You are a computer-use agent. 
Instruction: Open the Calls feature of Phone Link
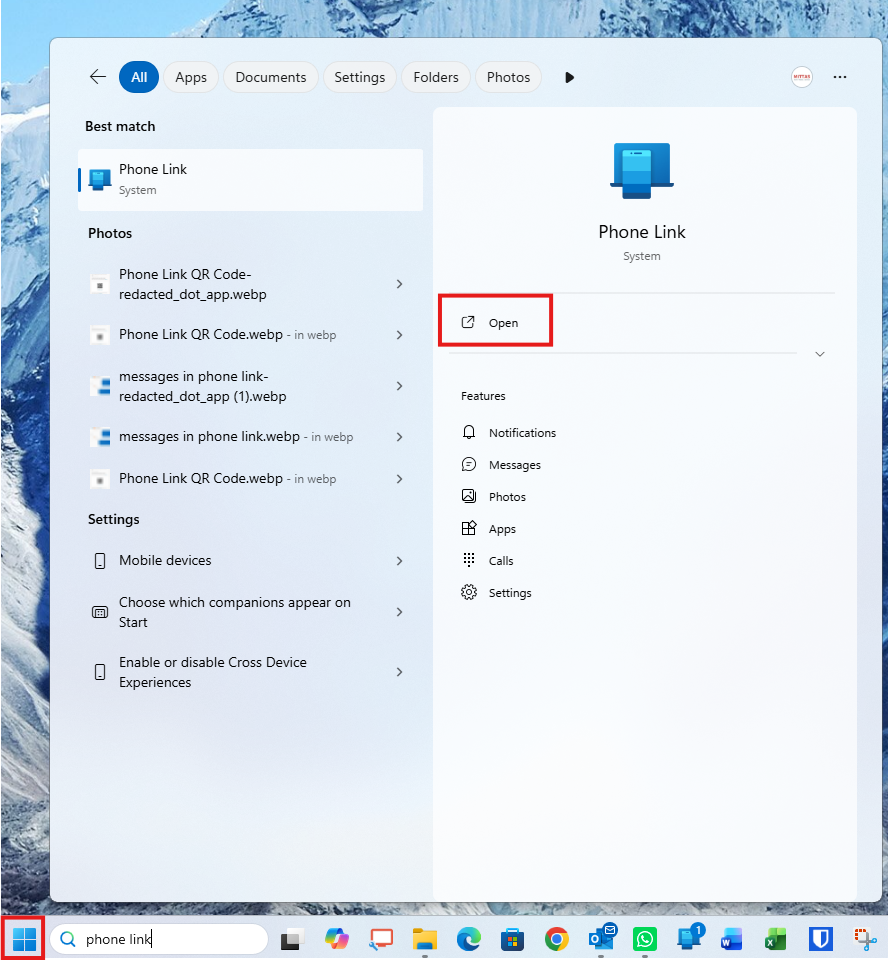(487, 561)
